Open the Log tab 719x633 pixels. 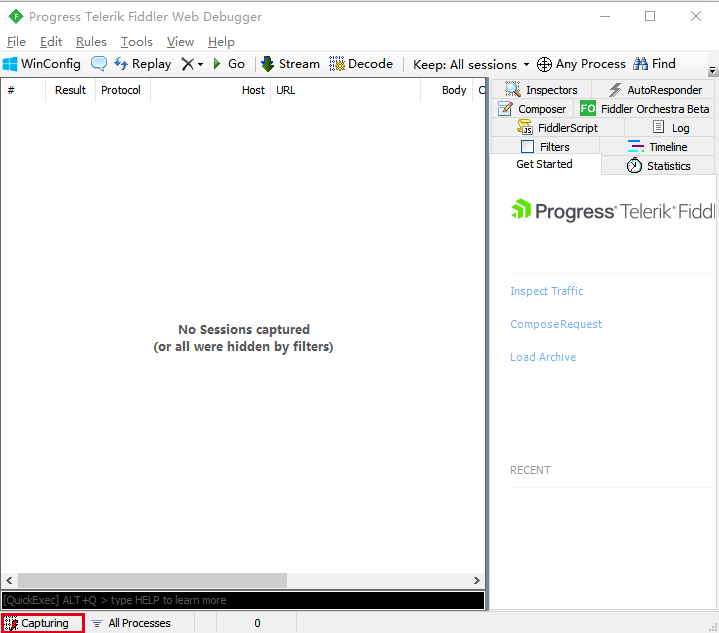(670, 128)
